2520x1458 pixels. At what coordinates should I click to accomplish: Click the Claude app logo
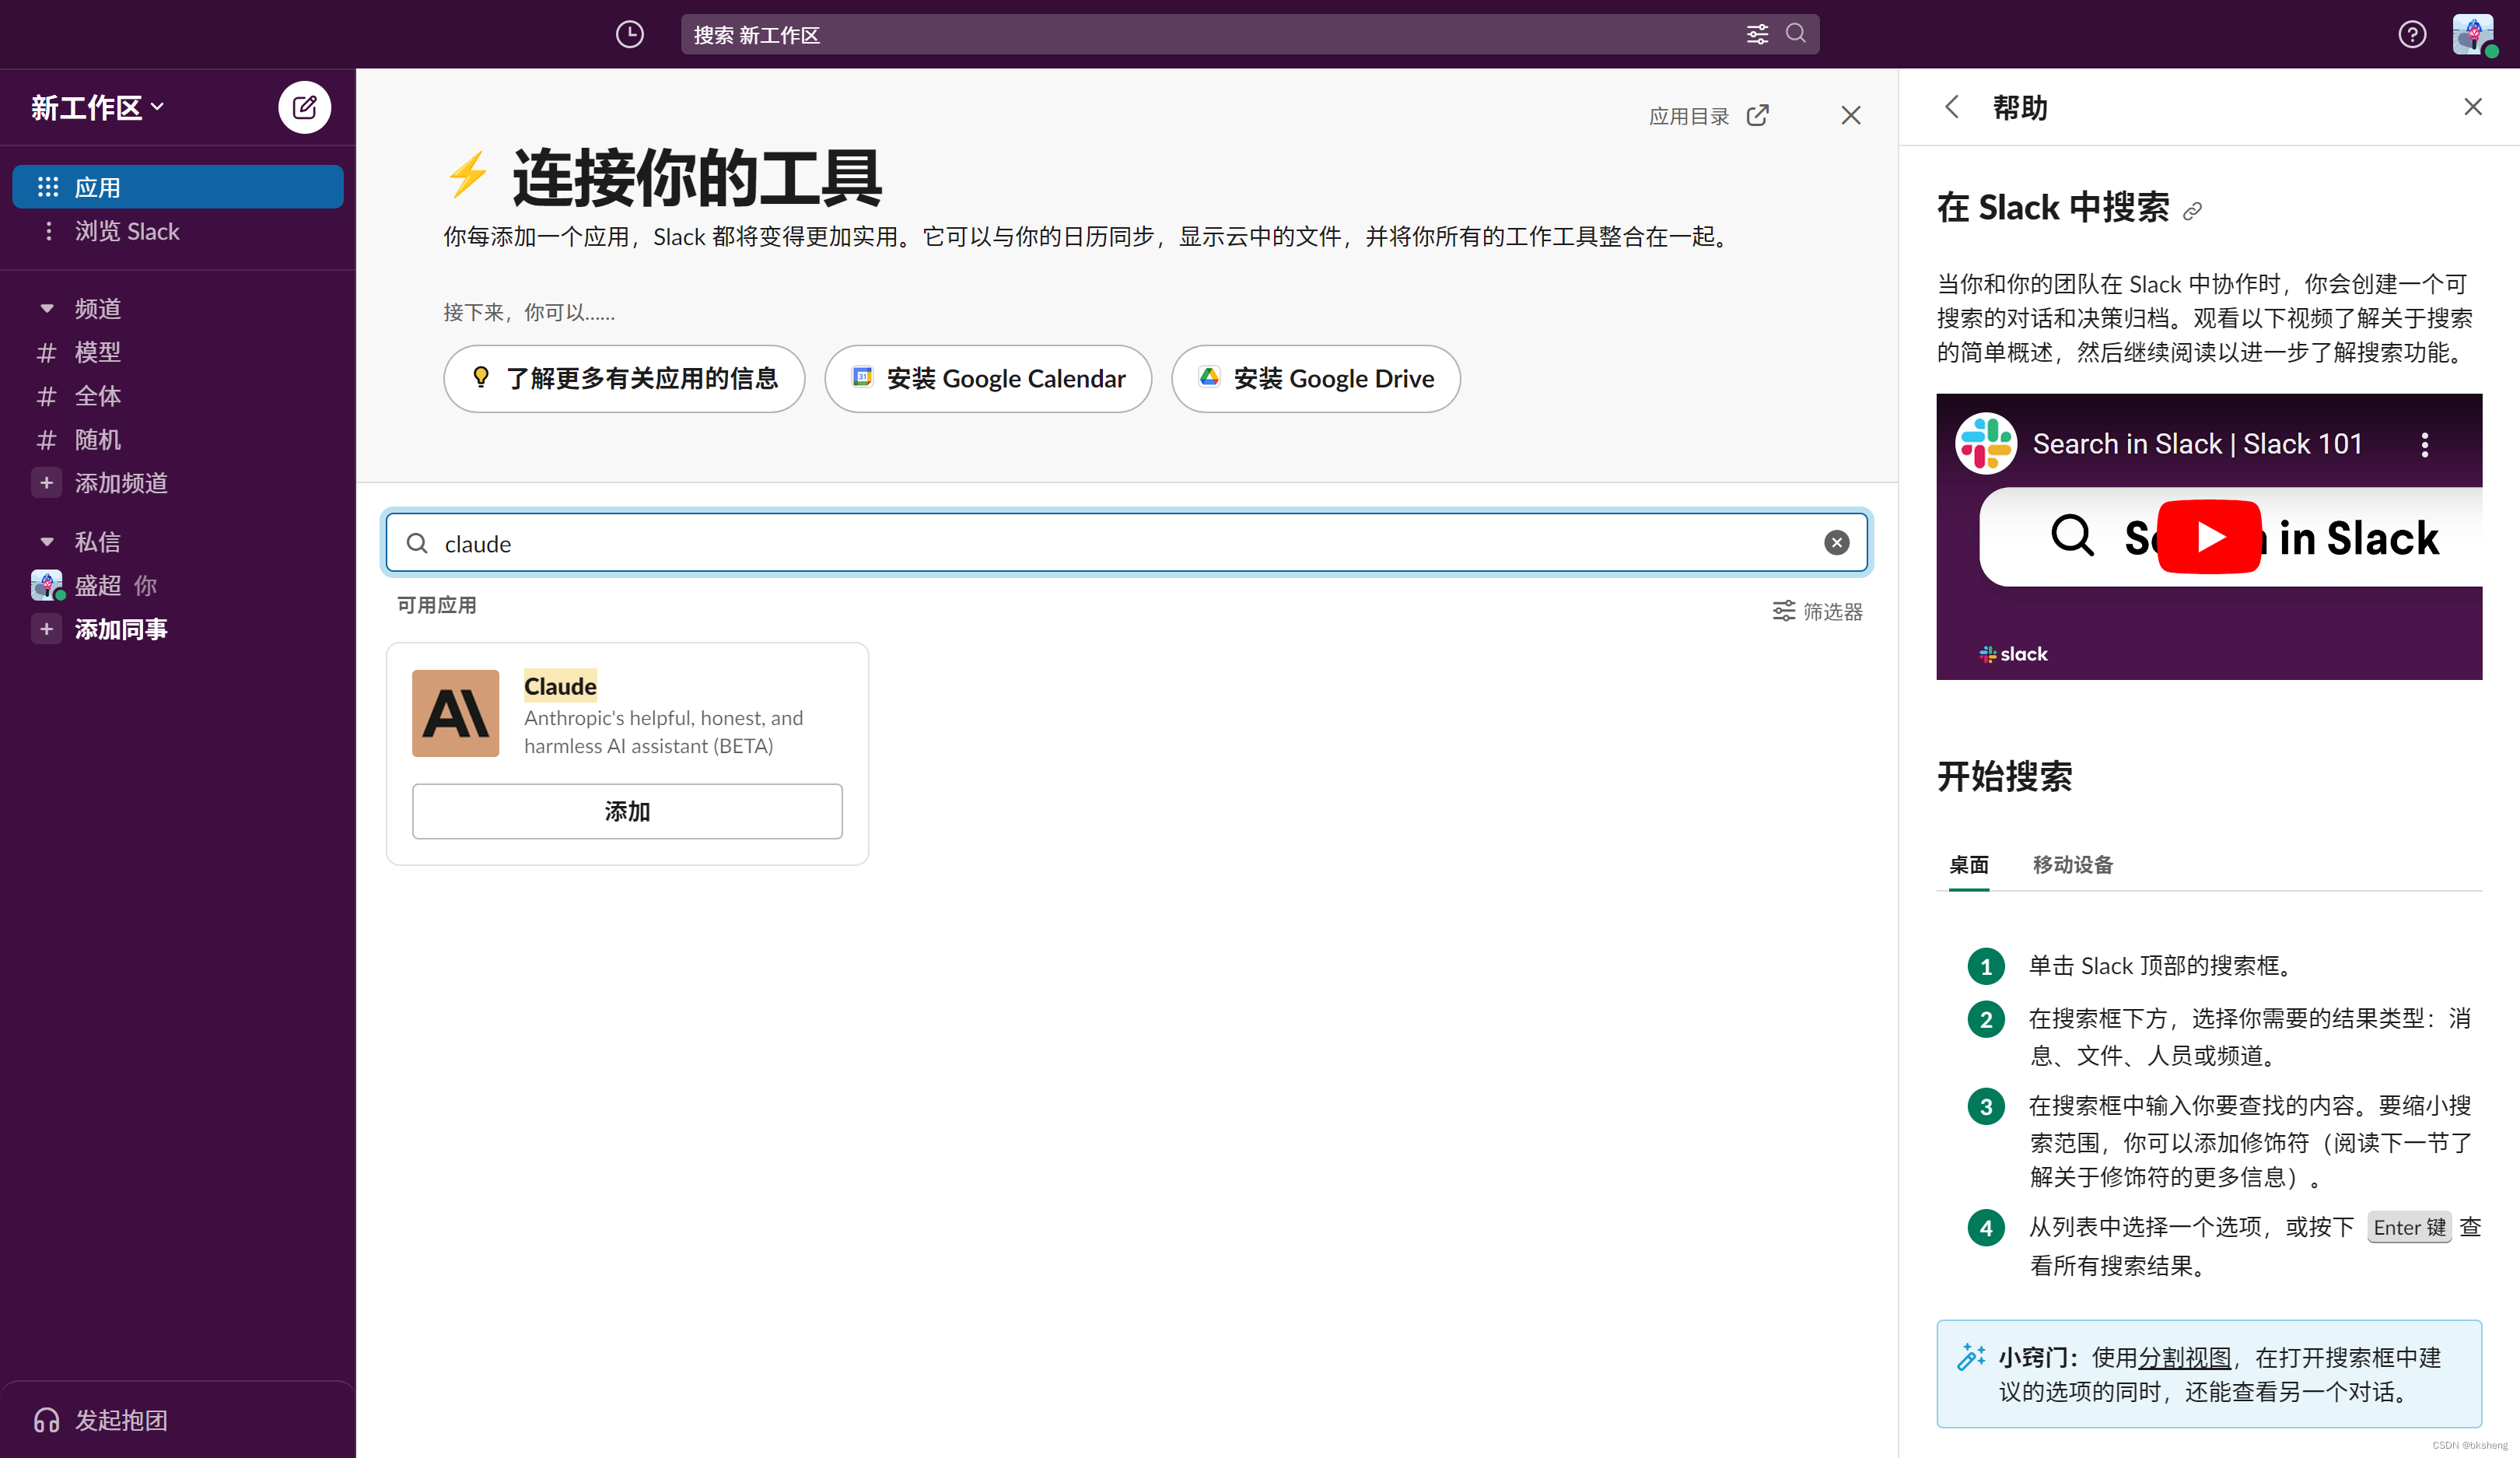455,713
